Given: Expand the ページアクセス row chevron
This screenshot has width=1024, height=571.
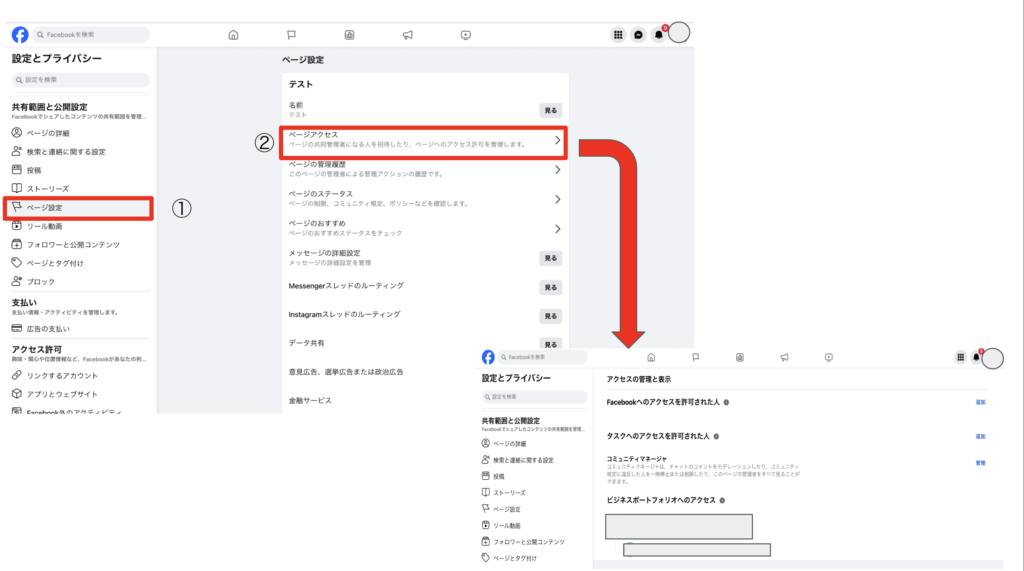Looking at the screenshot, I should tap(557, 141).
